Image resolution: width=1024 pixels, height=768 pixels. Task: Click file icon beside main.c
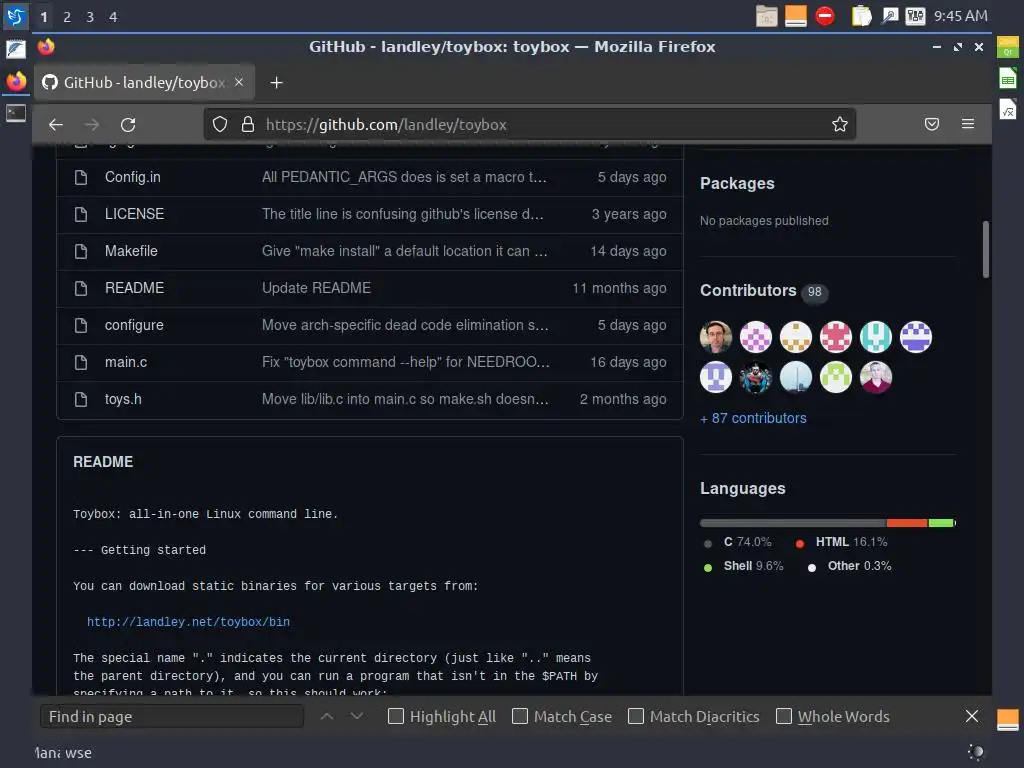point(81,362)
